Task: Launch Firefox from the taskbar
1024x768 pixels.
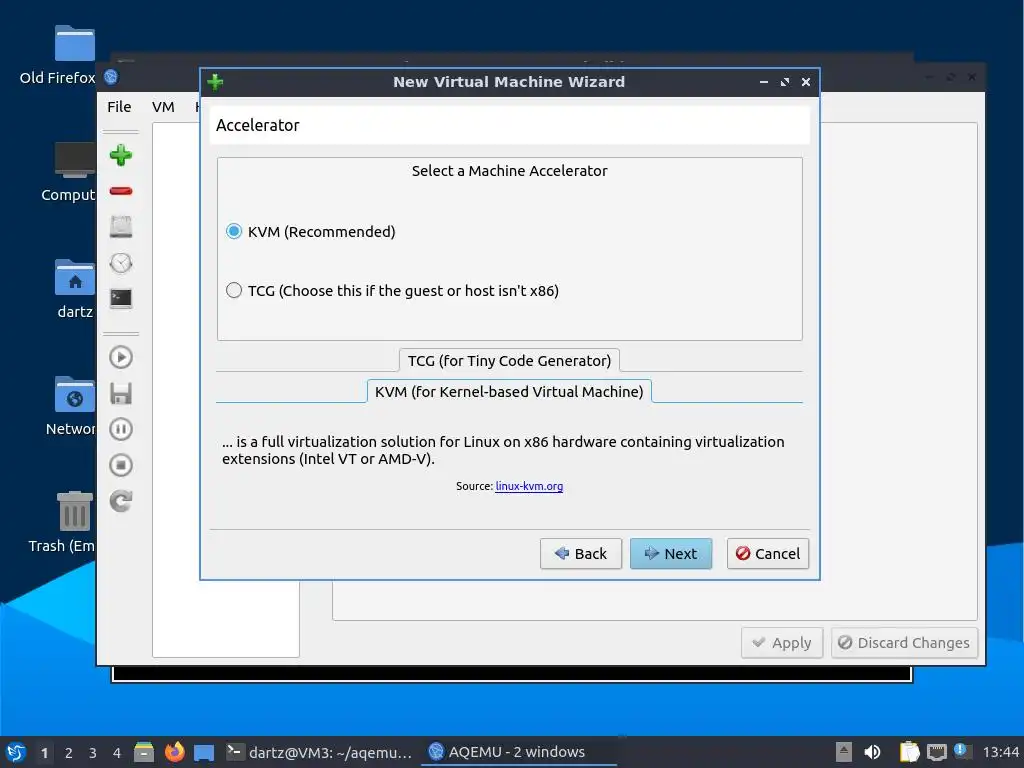Action: [x=174, y=752]
